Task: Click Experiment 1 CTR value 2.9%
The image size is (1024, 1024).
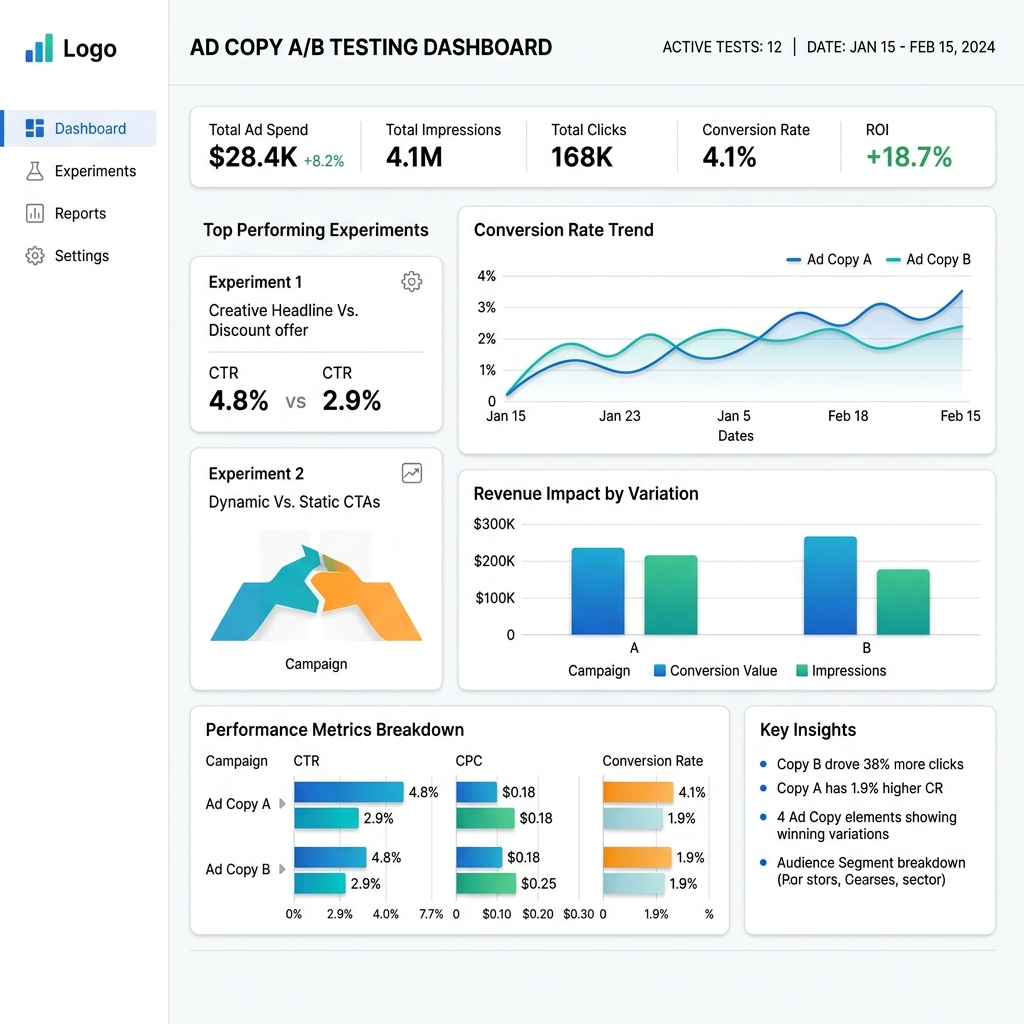Action: point(351,400)
